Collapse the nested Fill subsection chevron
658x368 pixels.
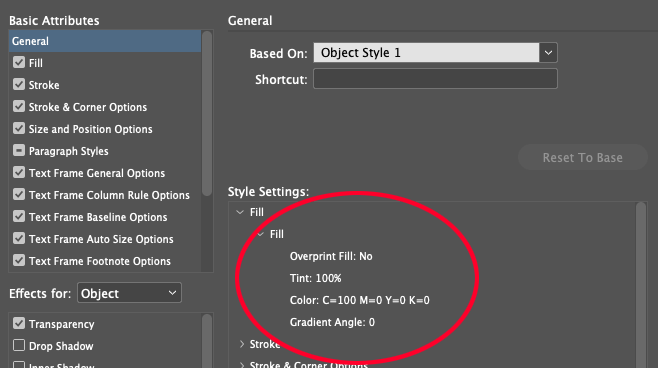click(261, 234)
